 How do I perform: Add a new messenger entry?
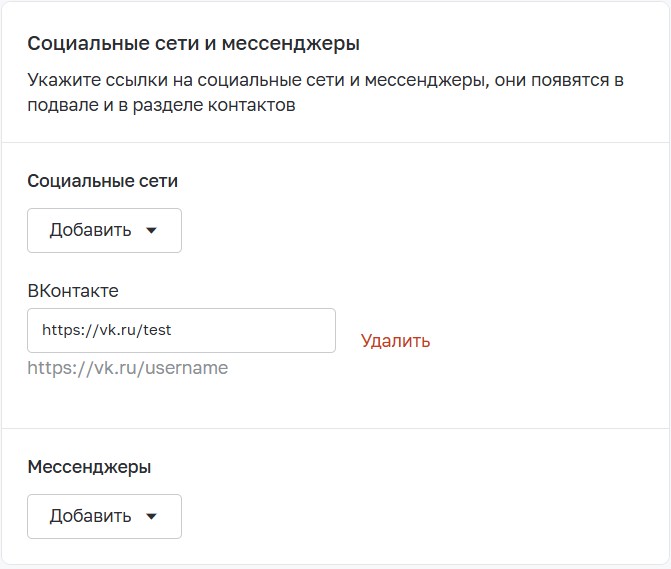104,516
